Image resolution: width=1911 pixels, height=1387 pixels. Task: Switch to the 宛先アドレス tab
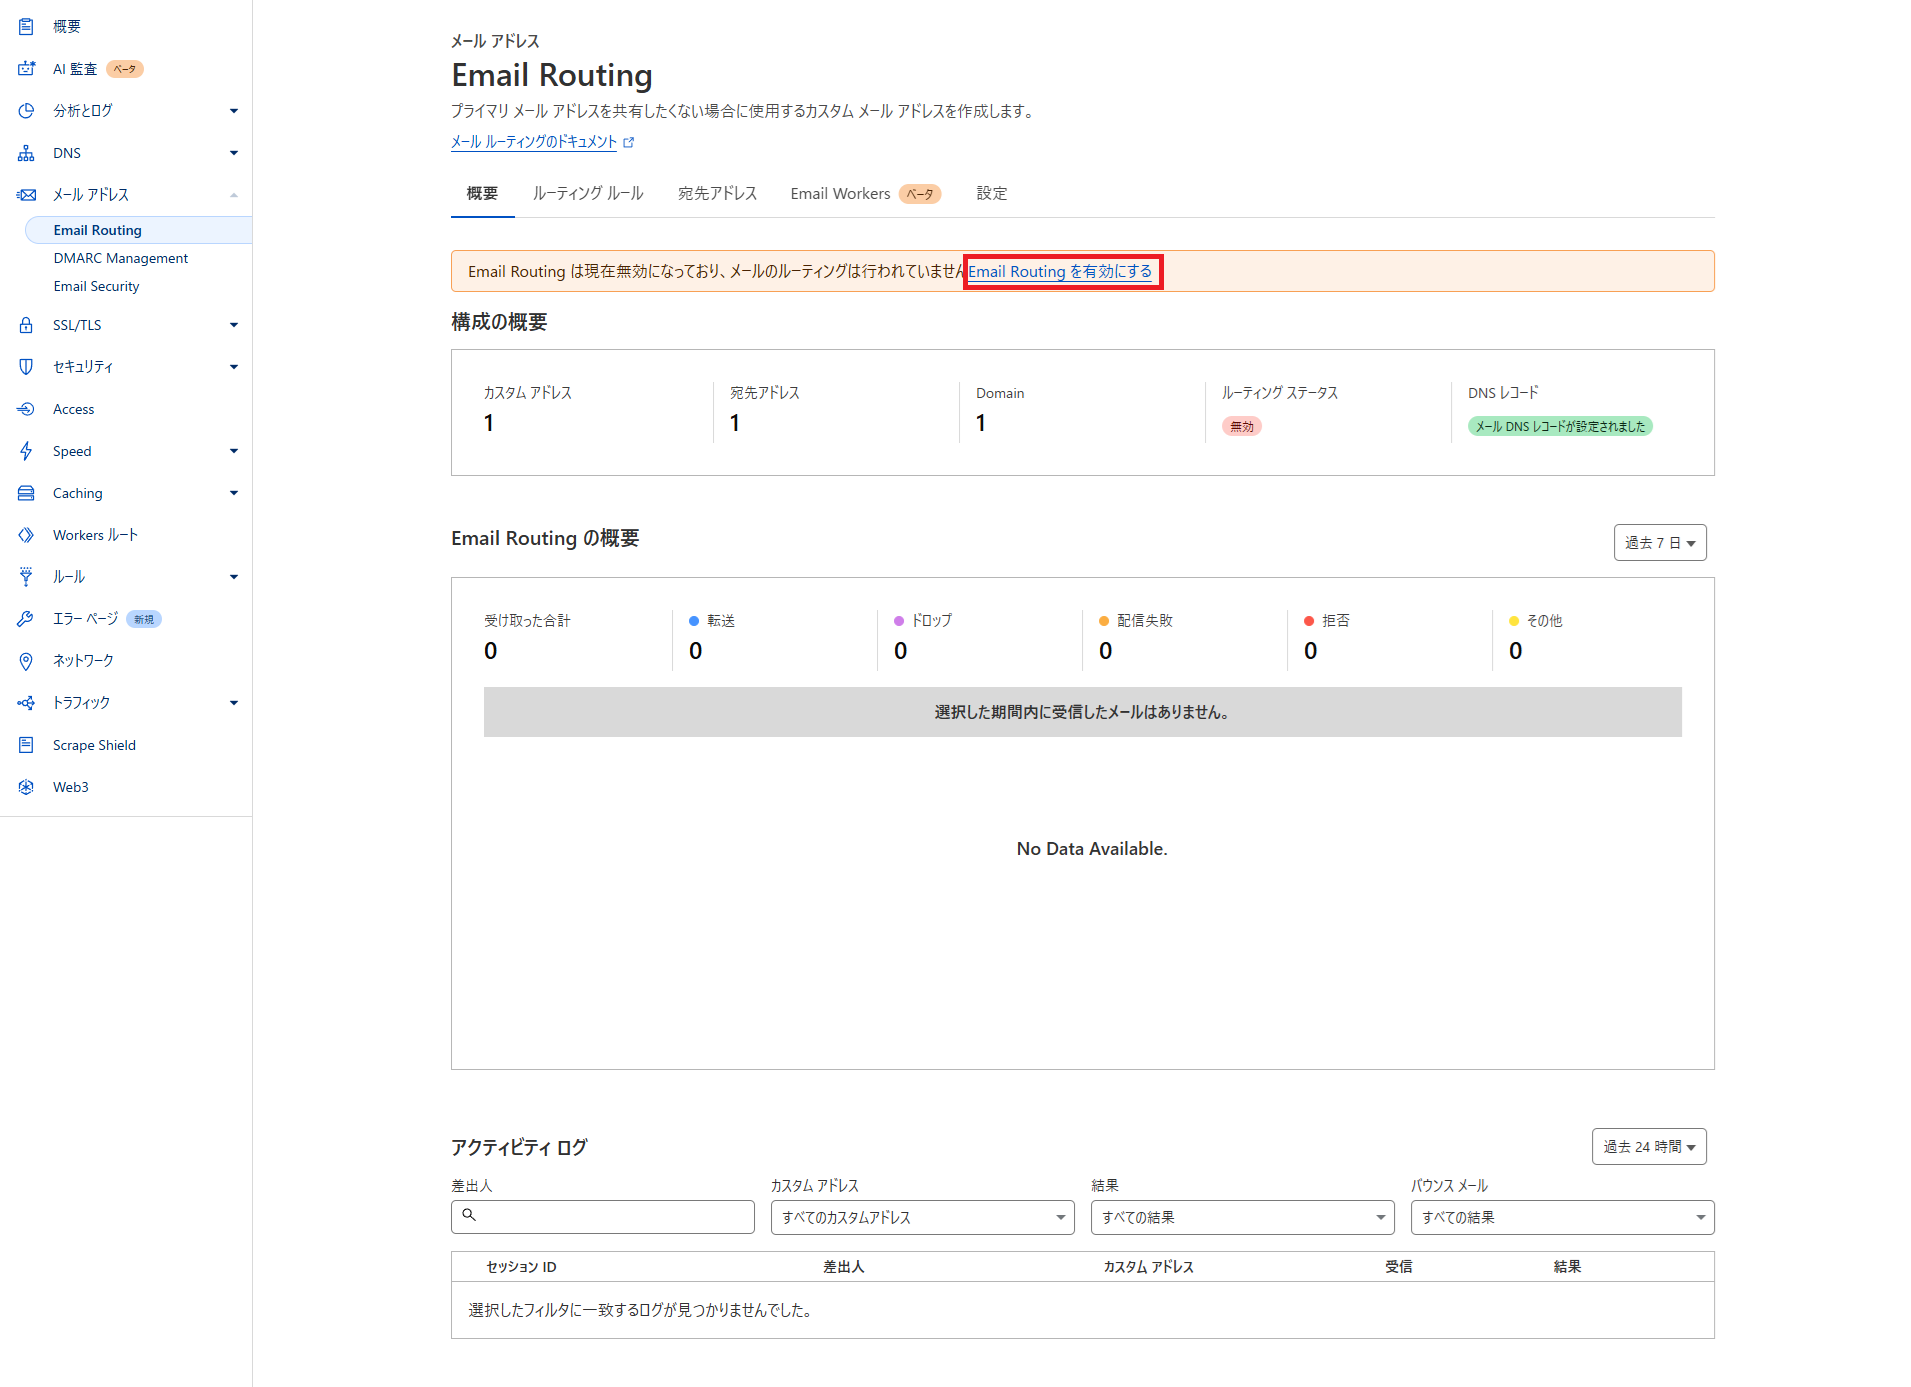coord(717,194)
